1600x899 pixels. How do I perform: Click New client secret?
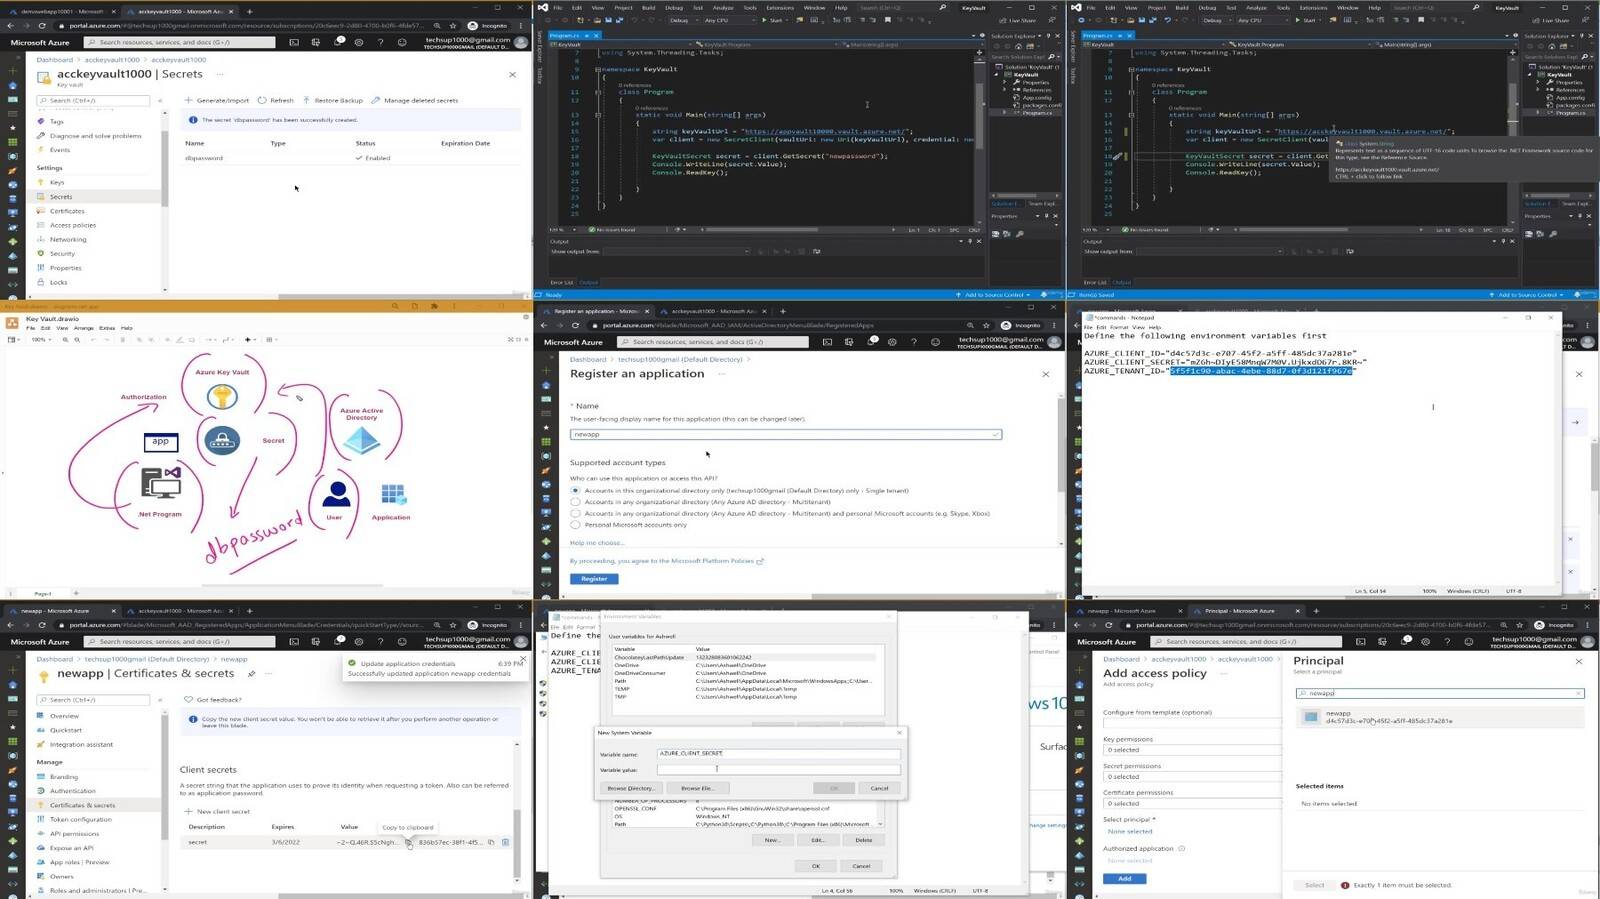(218, 812)
